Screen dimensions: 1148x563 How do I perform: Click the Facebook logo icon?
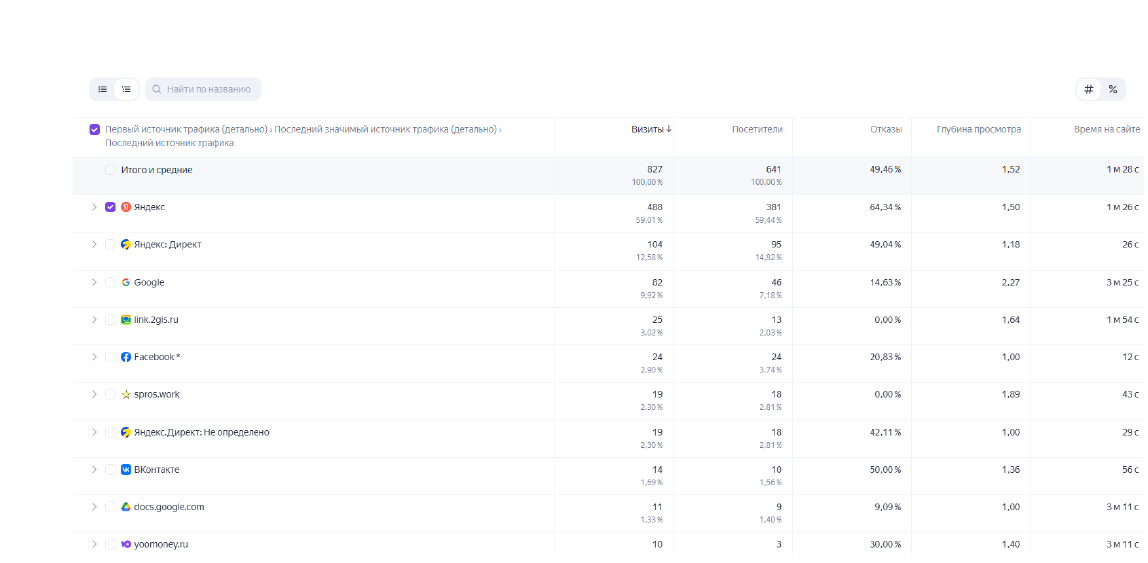pos(126,357)
